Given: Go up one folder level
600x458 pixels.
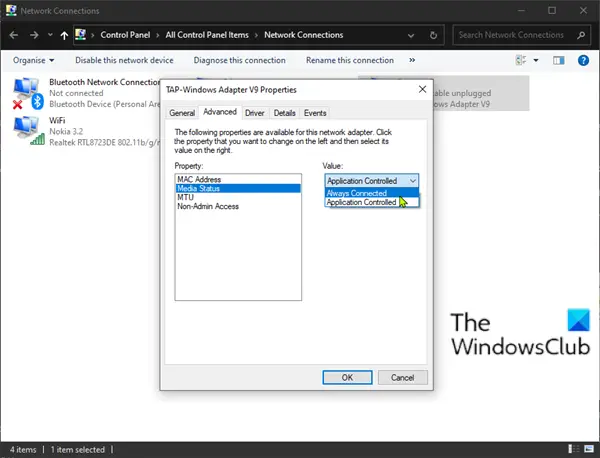Looking at the screenshot, I should point(64,35).
